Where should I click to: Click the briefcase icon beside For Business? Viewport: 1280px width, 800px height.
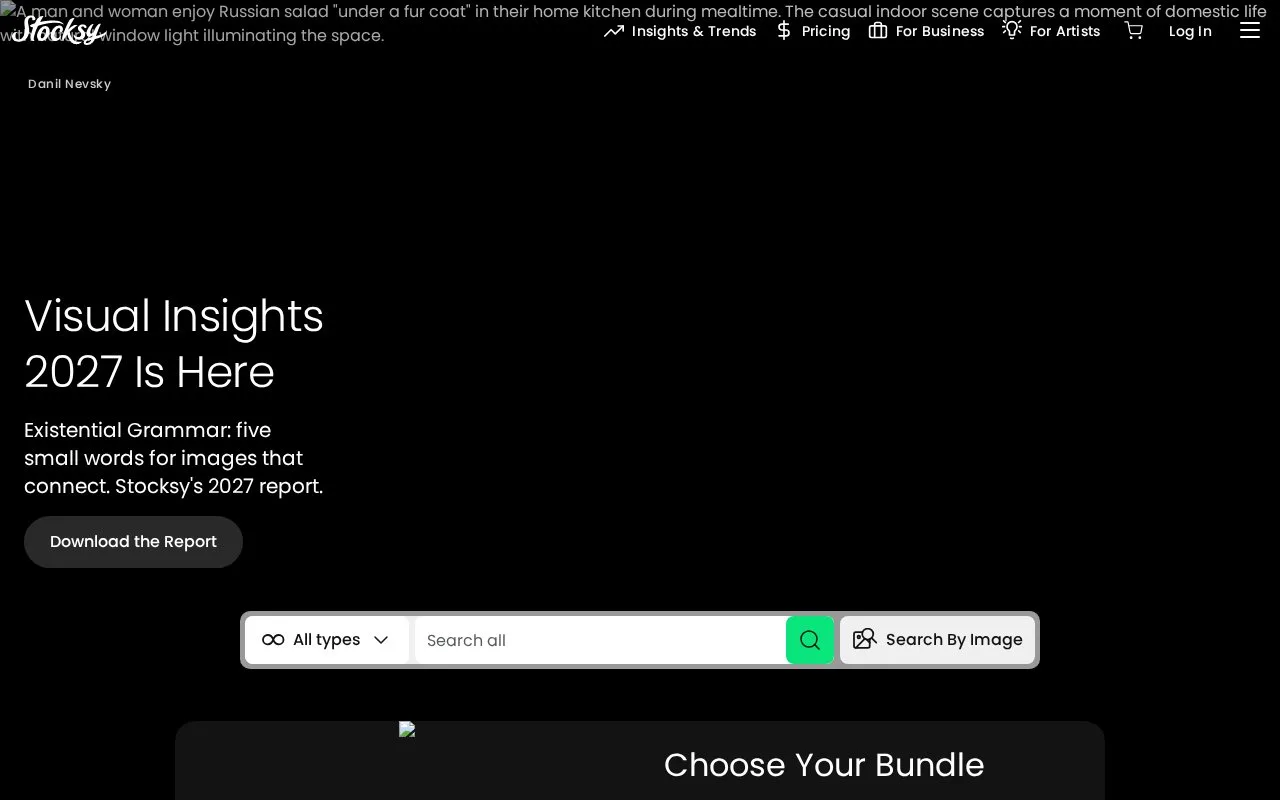(878, 31)
